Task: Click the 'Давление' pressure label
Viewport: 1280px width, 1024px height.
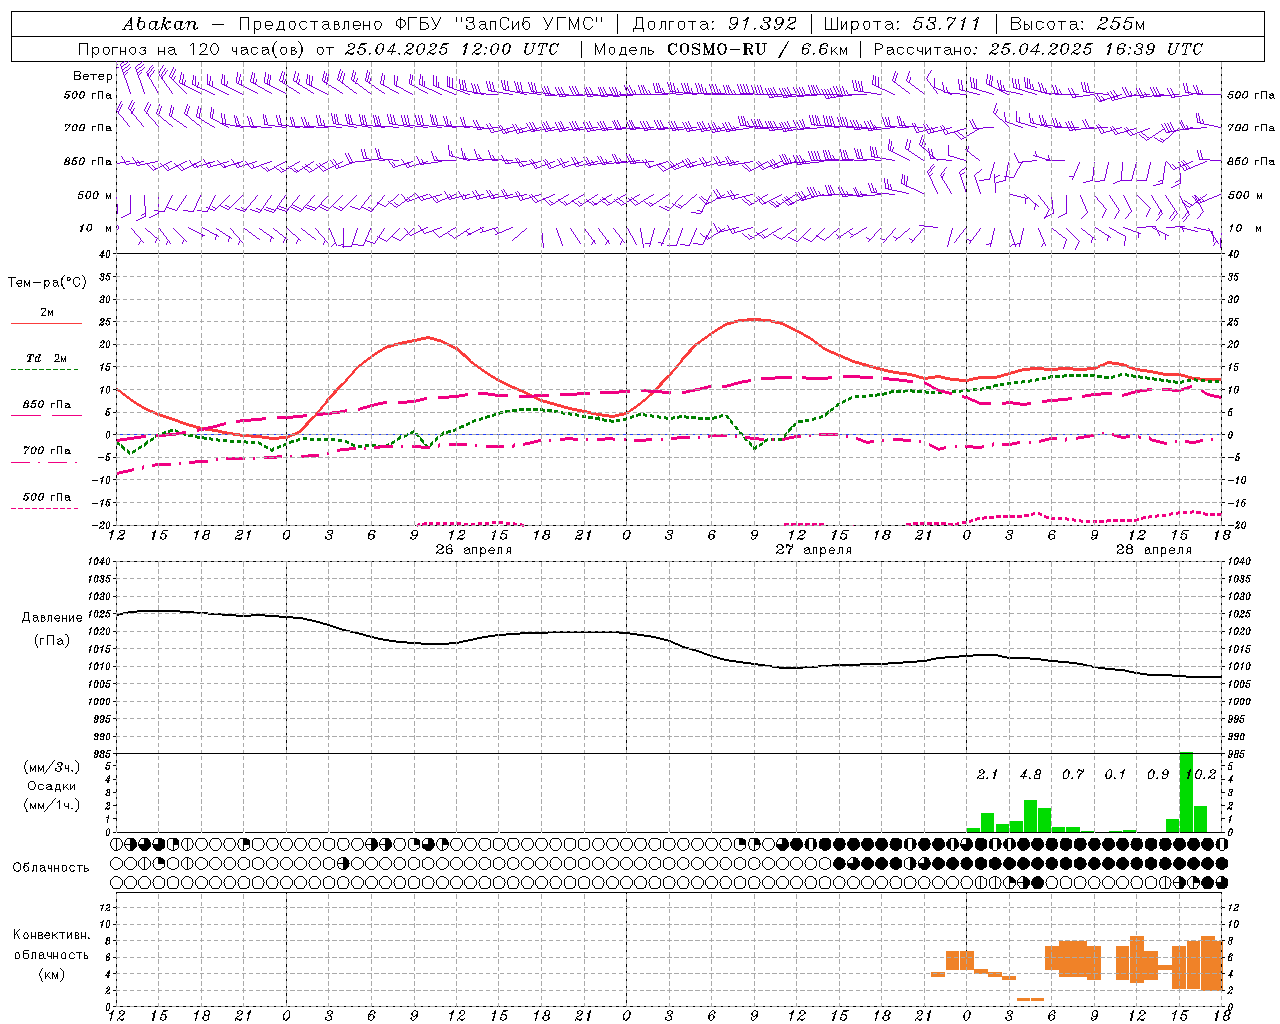Action: coord(52,618)
